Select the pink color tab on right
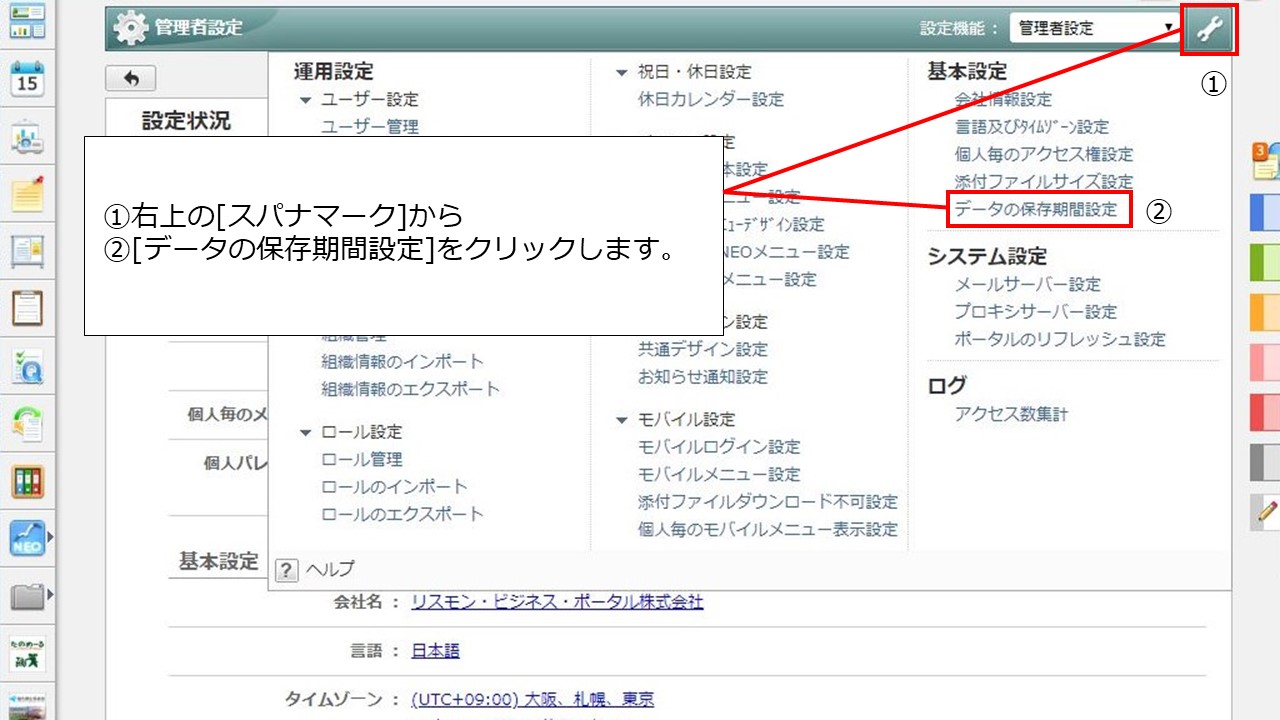The image size is (1280, 720). pyautogui.click(x=1265, y=362)
